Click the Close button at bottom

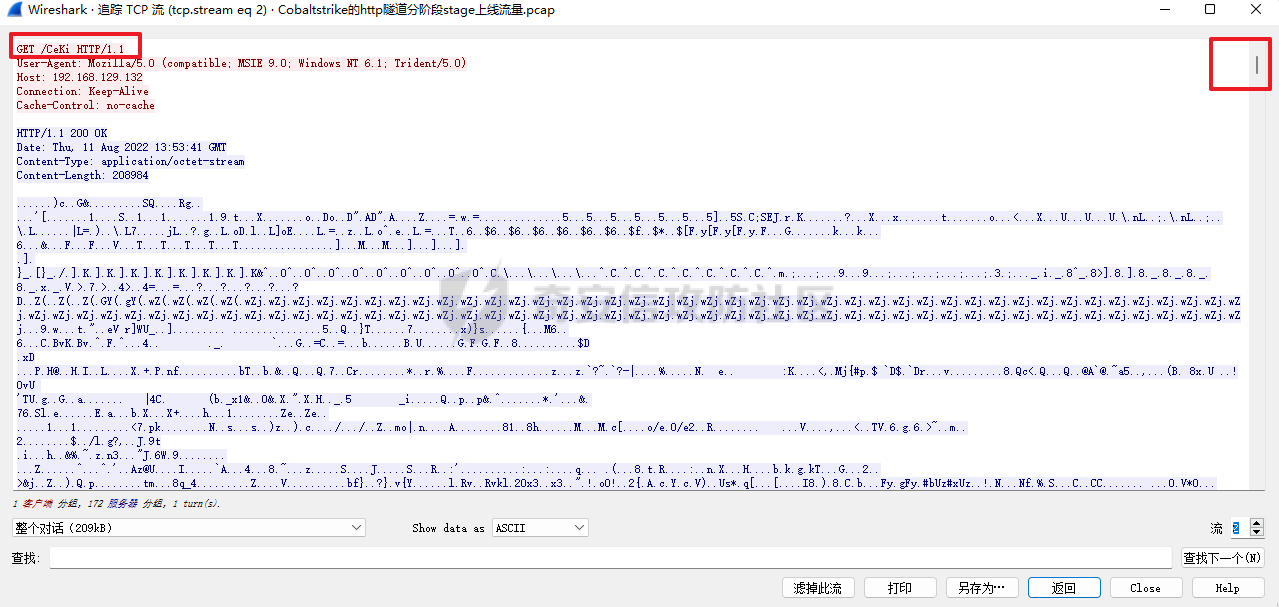tap(1145, 588)
